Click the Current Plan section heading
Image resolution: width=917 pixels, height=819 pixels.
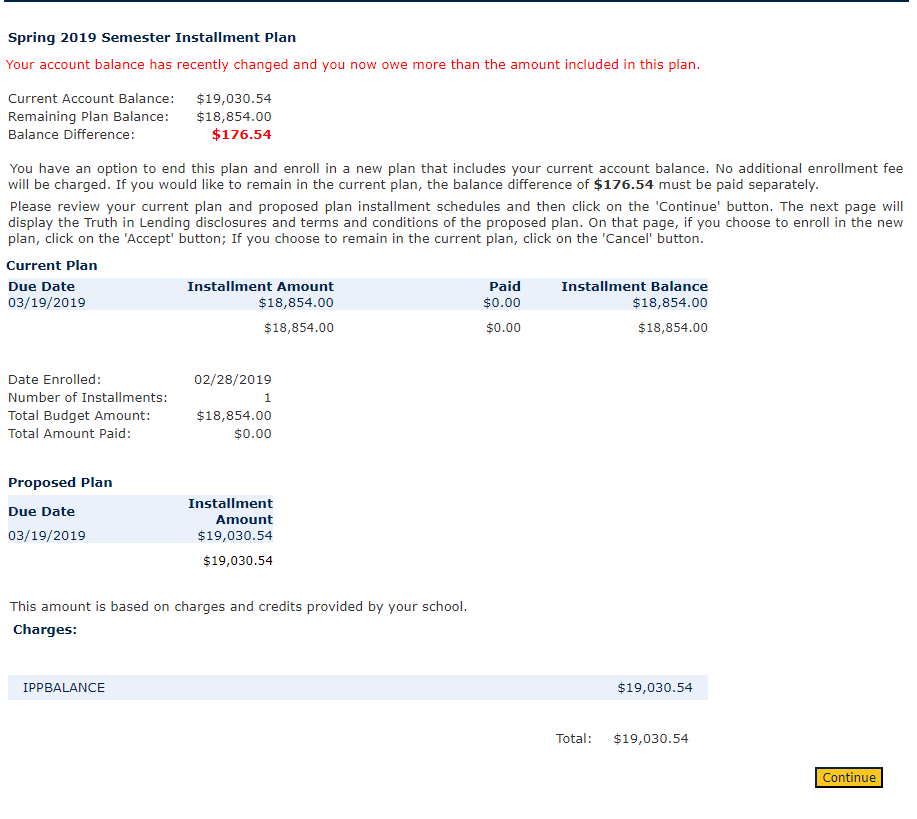(x=52, y=266)
